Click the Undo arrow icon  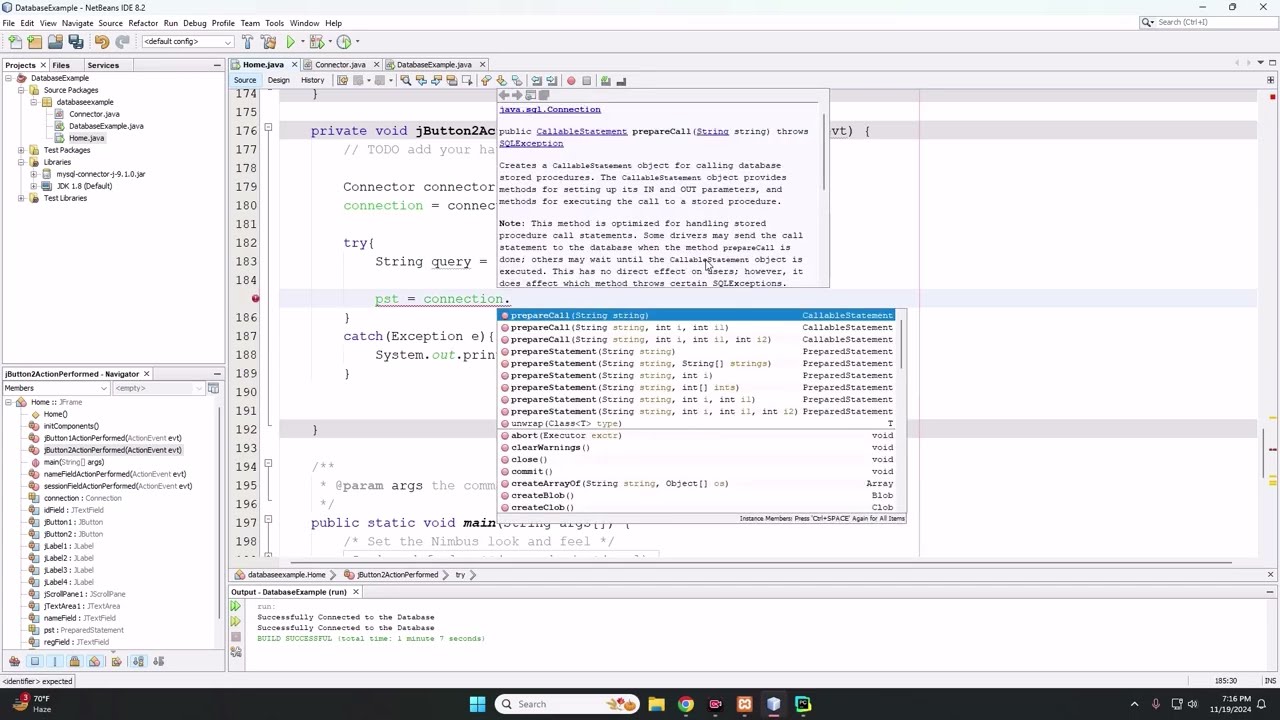tap(102, 42)
